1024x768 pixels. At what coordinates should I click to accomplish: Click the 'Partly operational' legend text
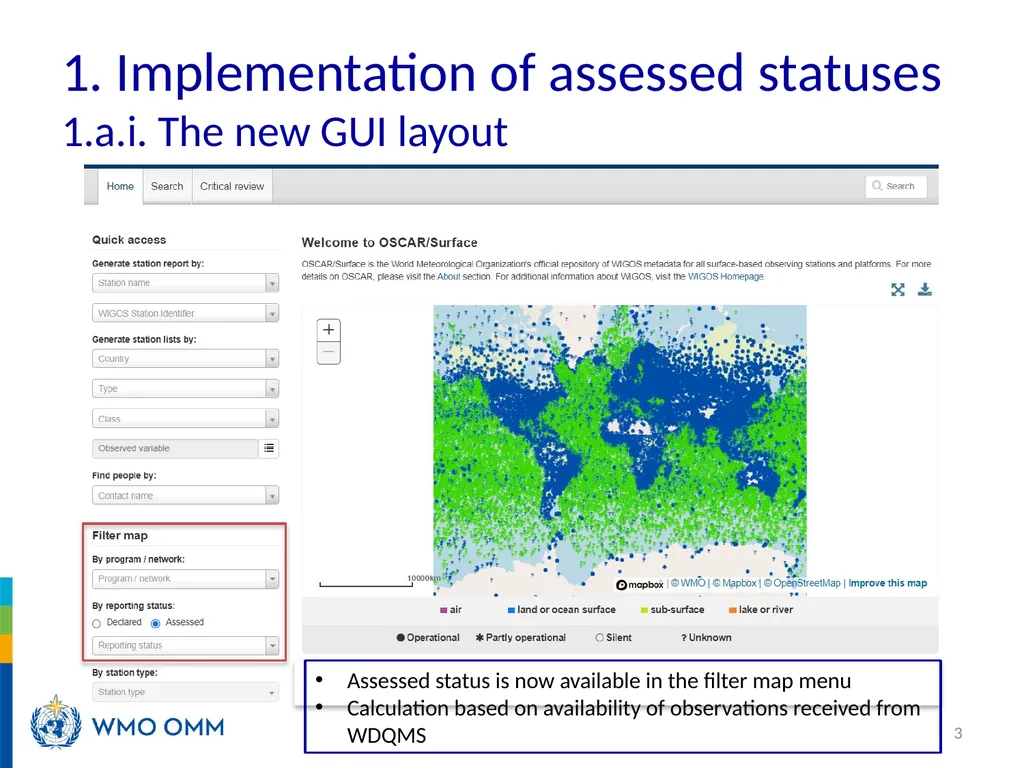click(526, 637)
